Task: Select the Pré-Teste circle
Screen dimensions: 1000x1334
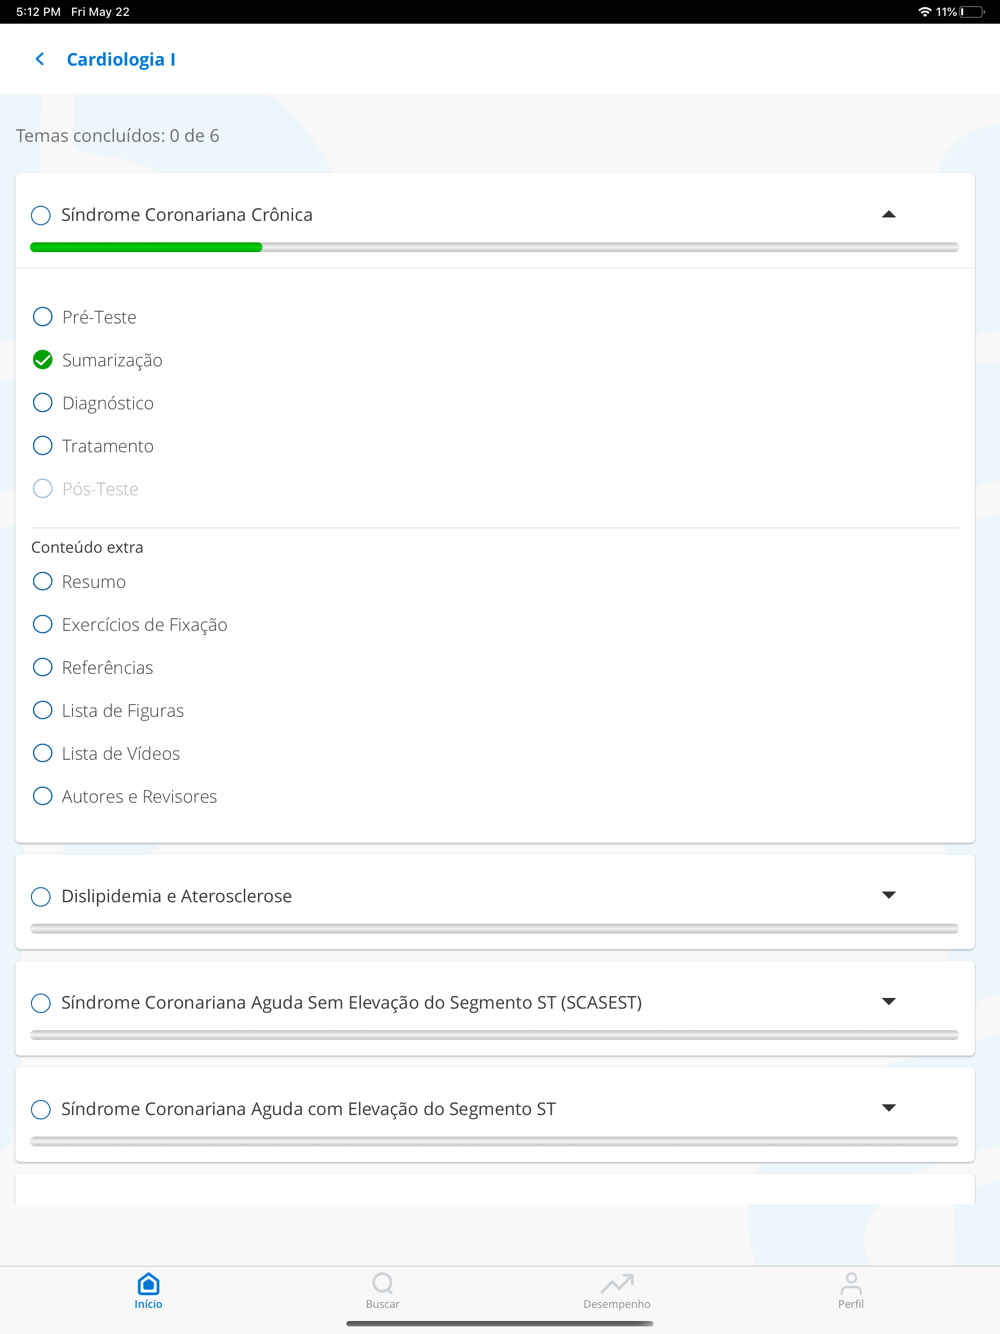Action: click(x=42, y=317)
